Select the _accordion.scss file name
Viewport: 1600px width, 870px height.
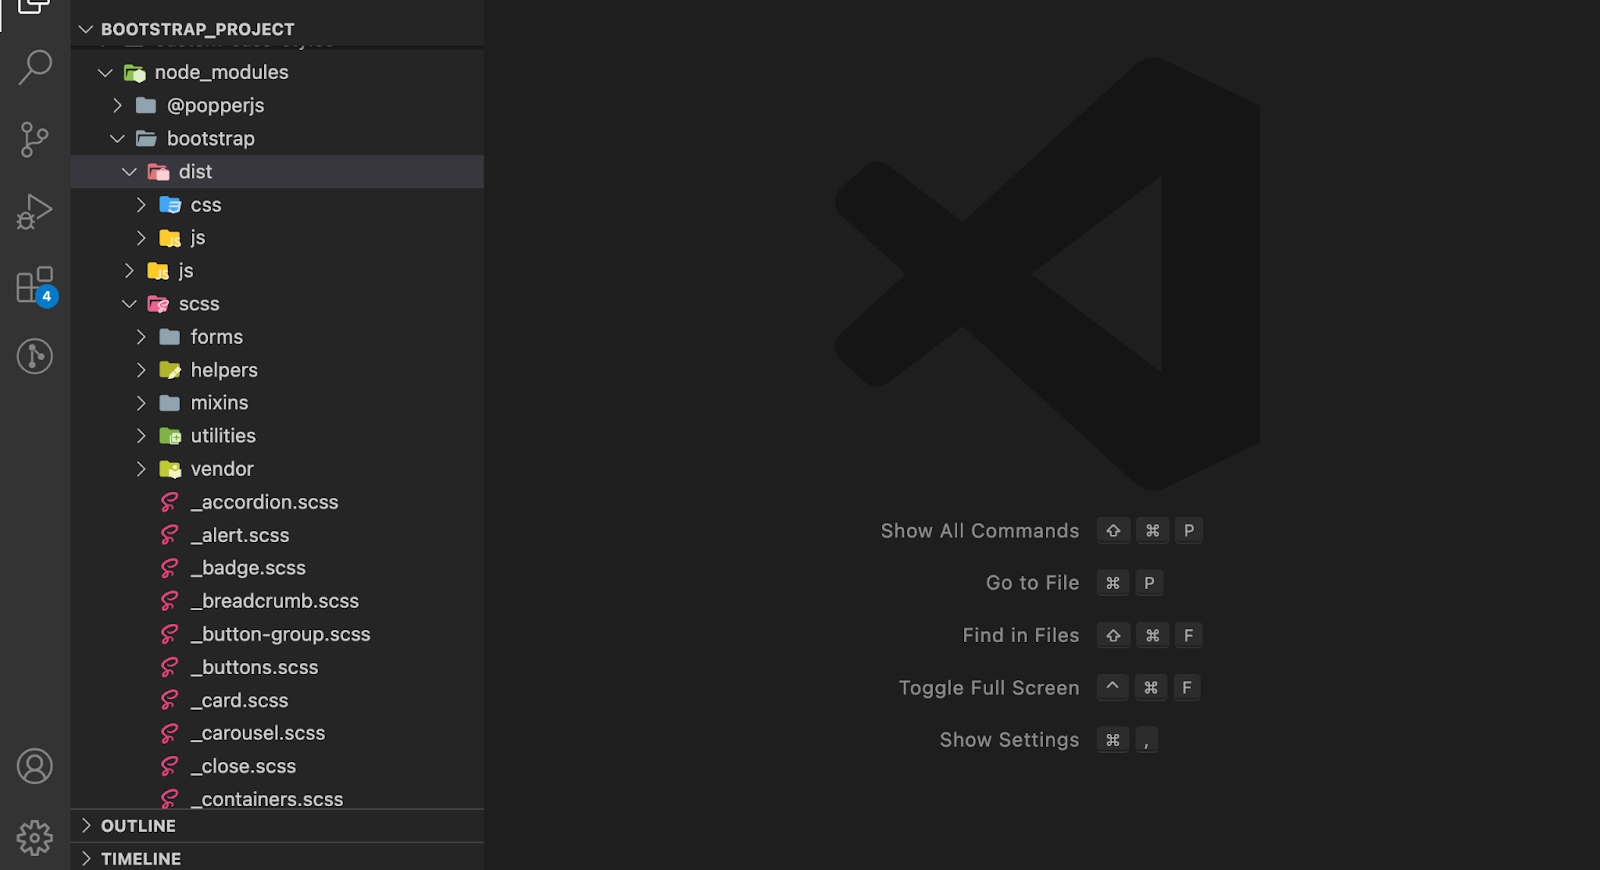[x=264, y=502]
